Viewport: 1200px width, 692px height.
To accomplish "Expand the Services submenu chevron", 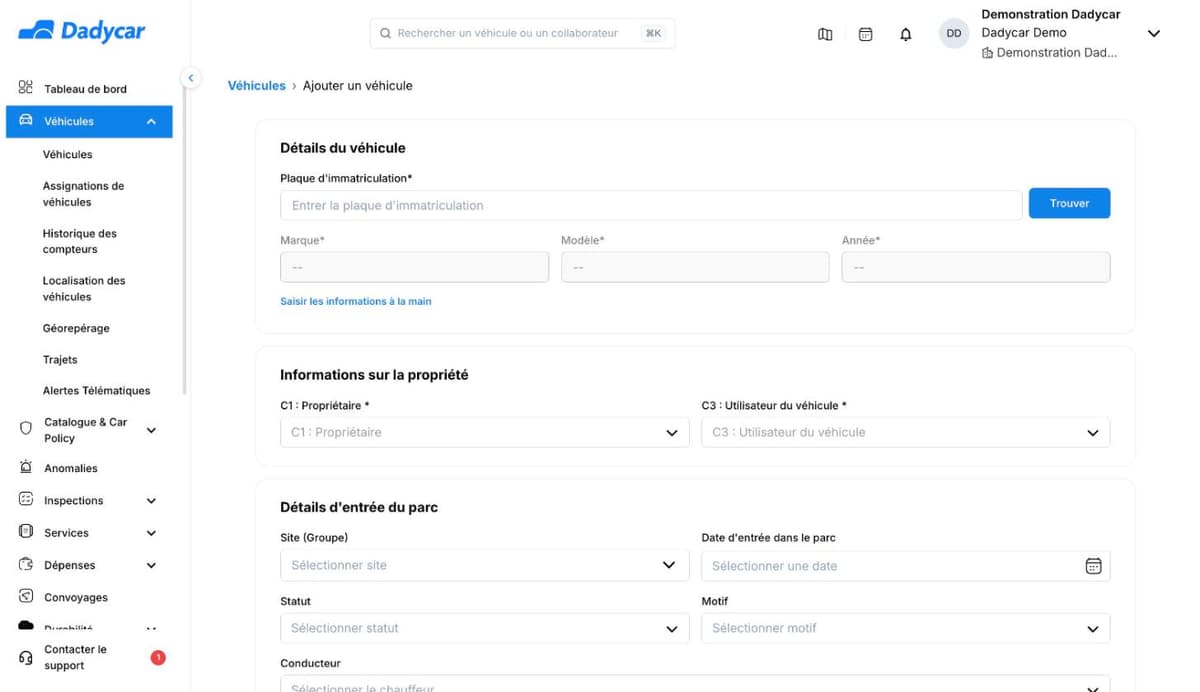I will [x=151, y=533].
